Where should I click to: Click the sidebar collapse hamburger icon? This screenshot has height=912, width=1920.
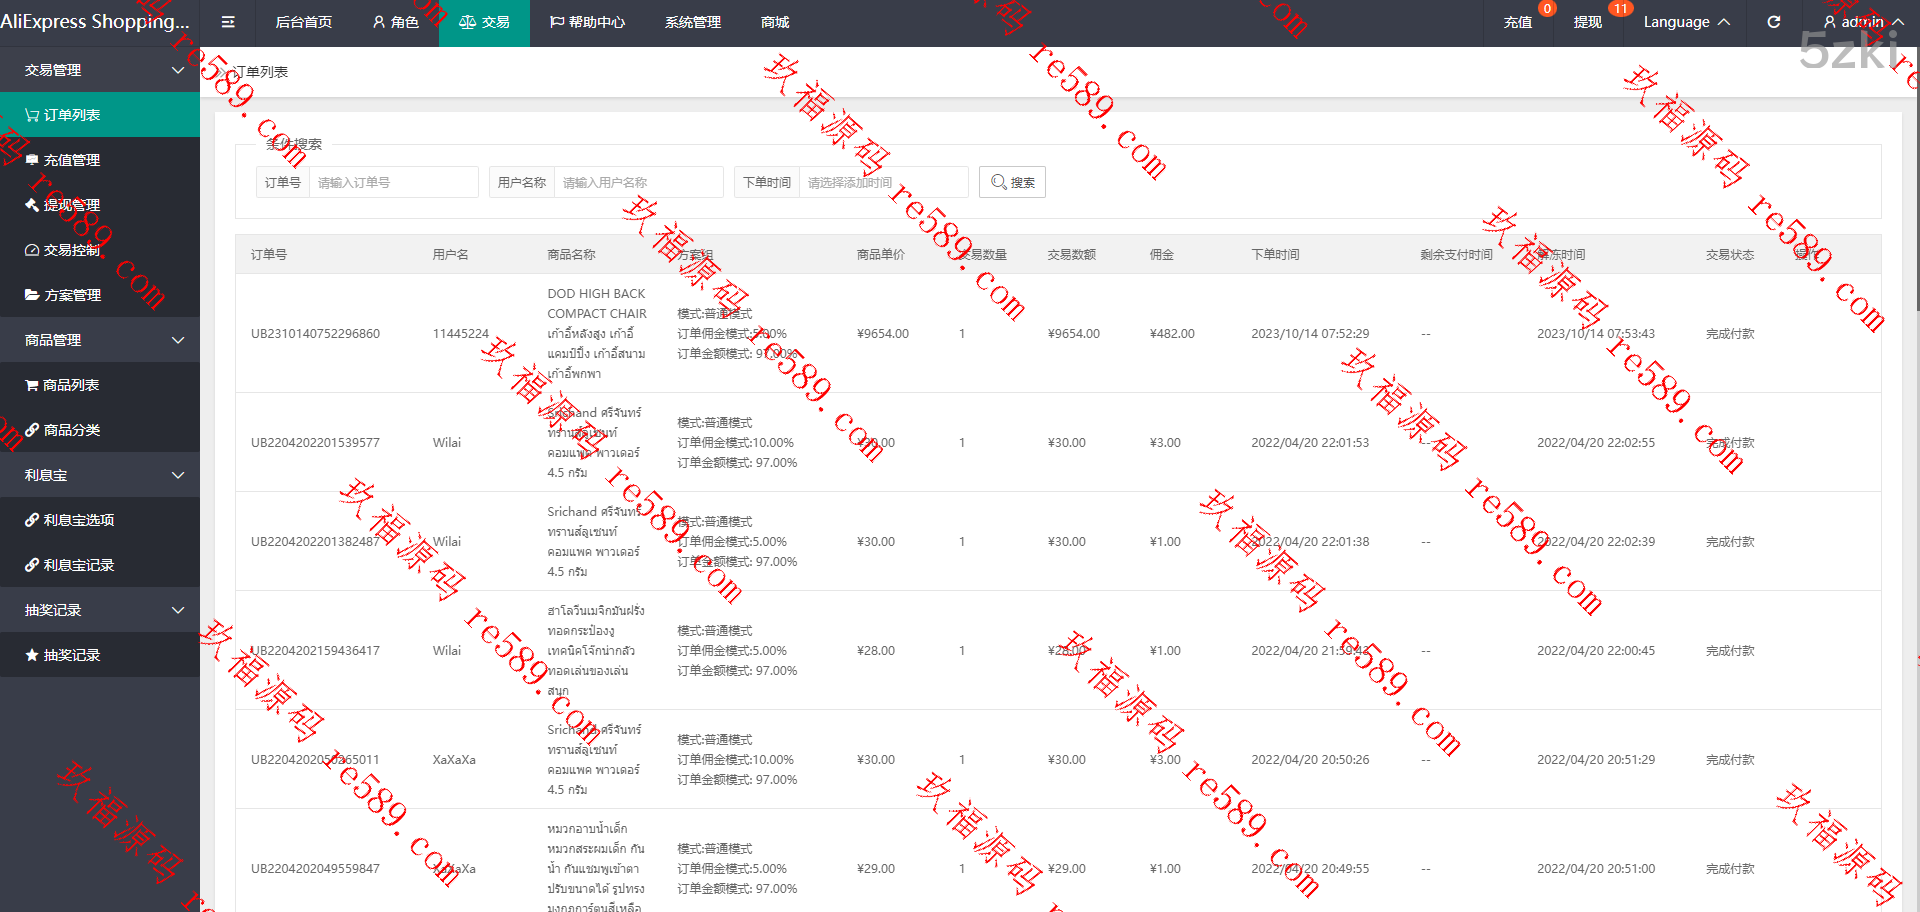pos(228,22)
